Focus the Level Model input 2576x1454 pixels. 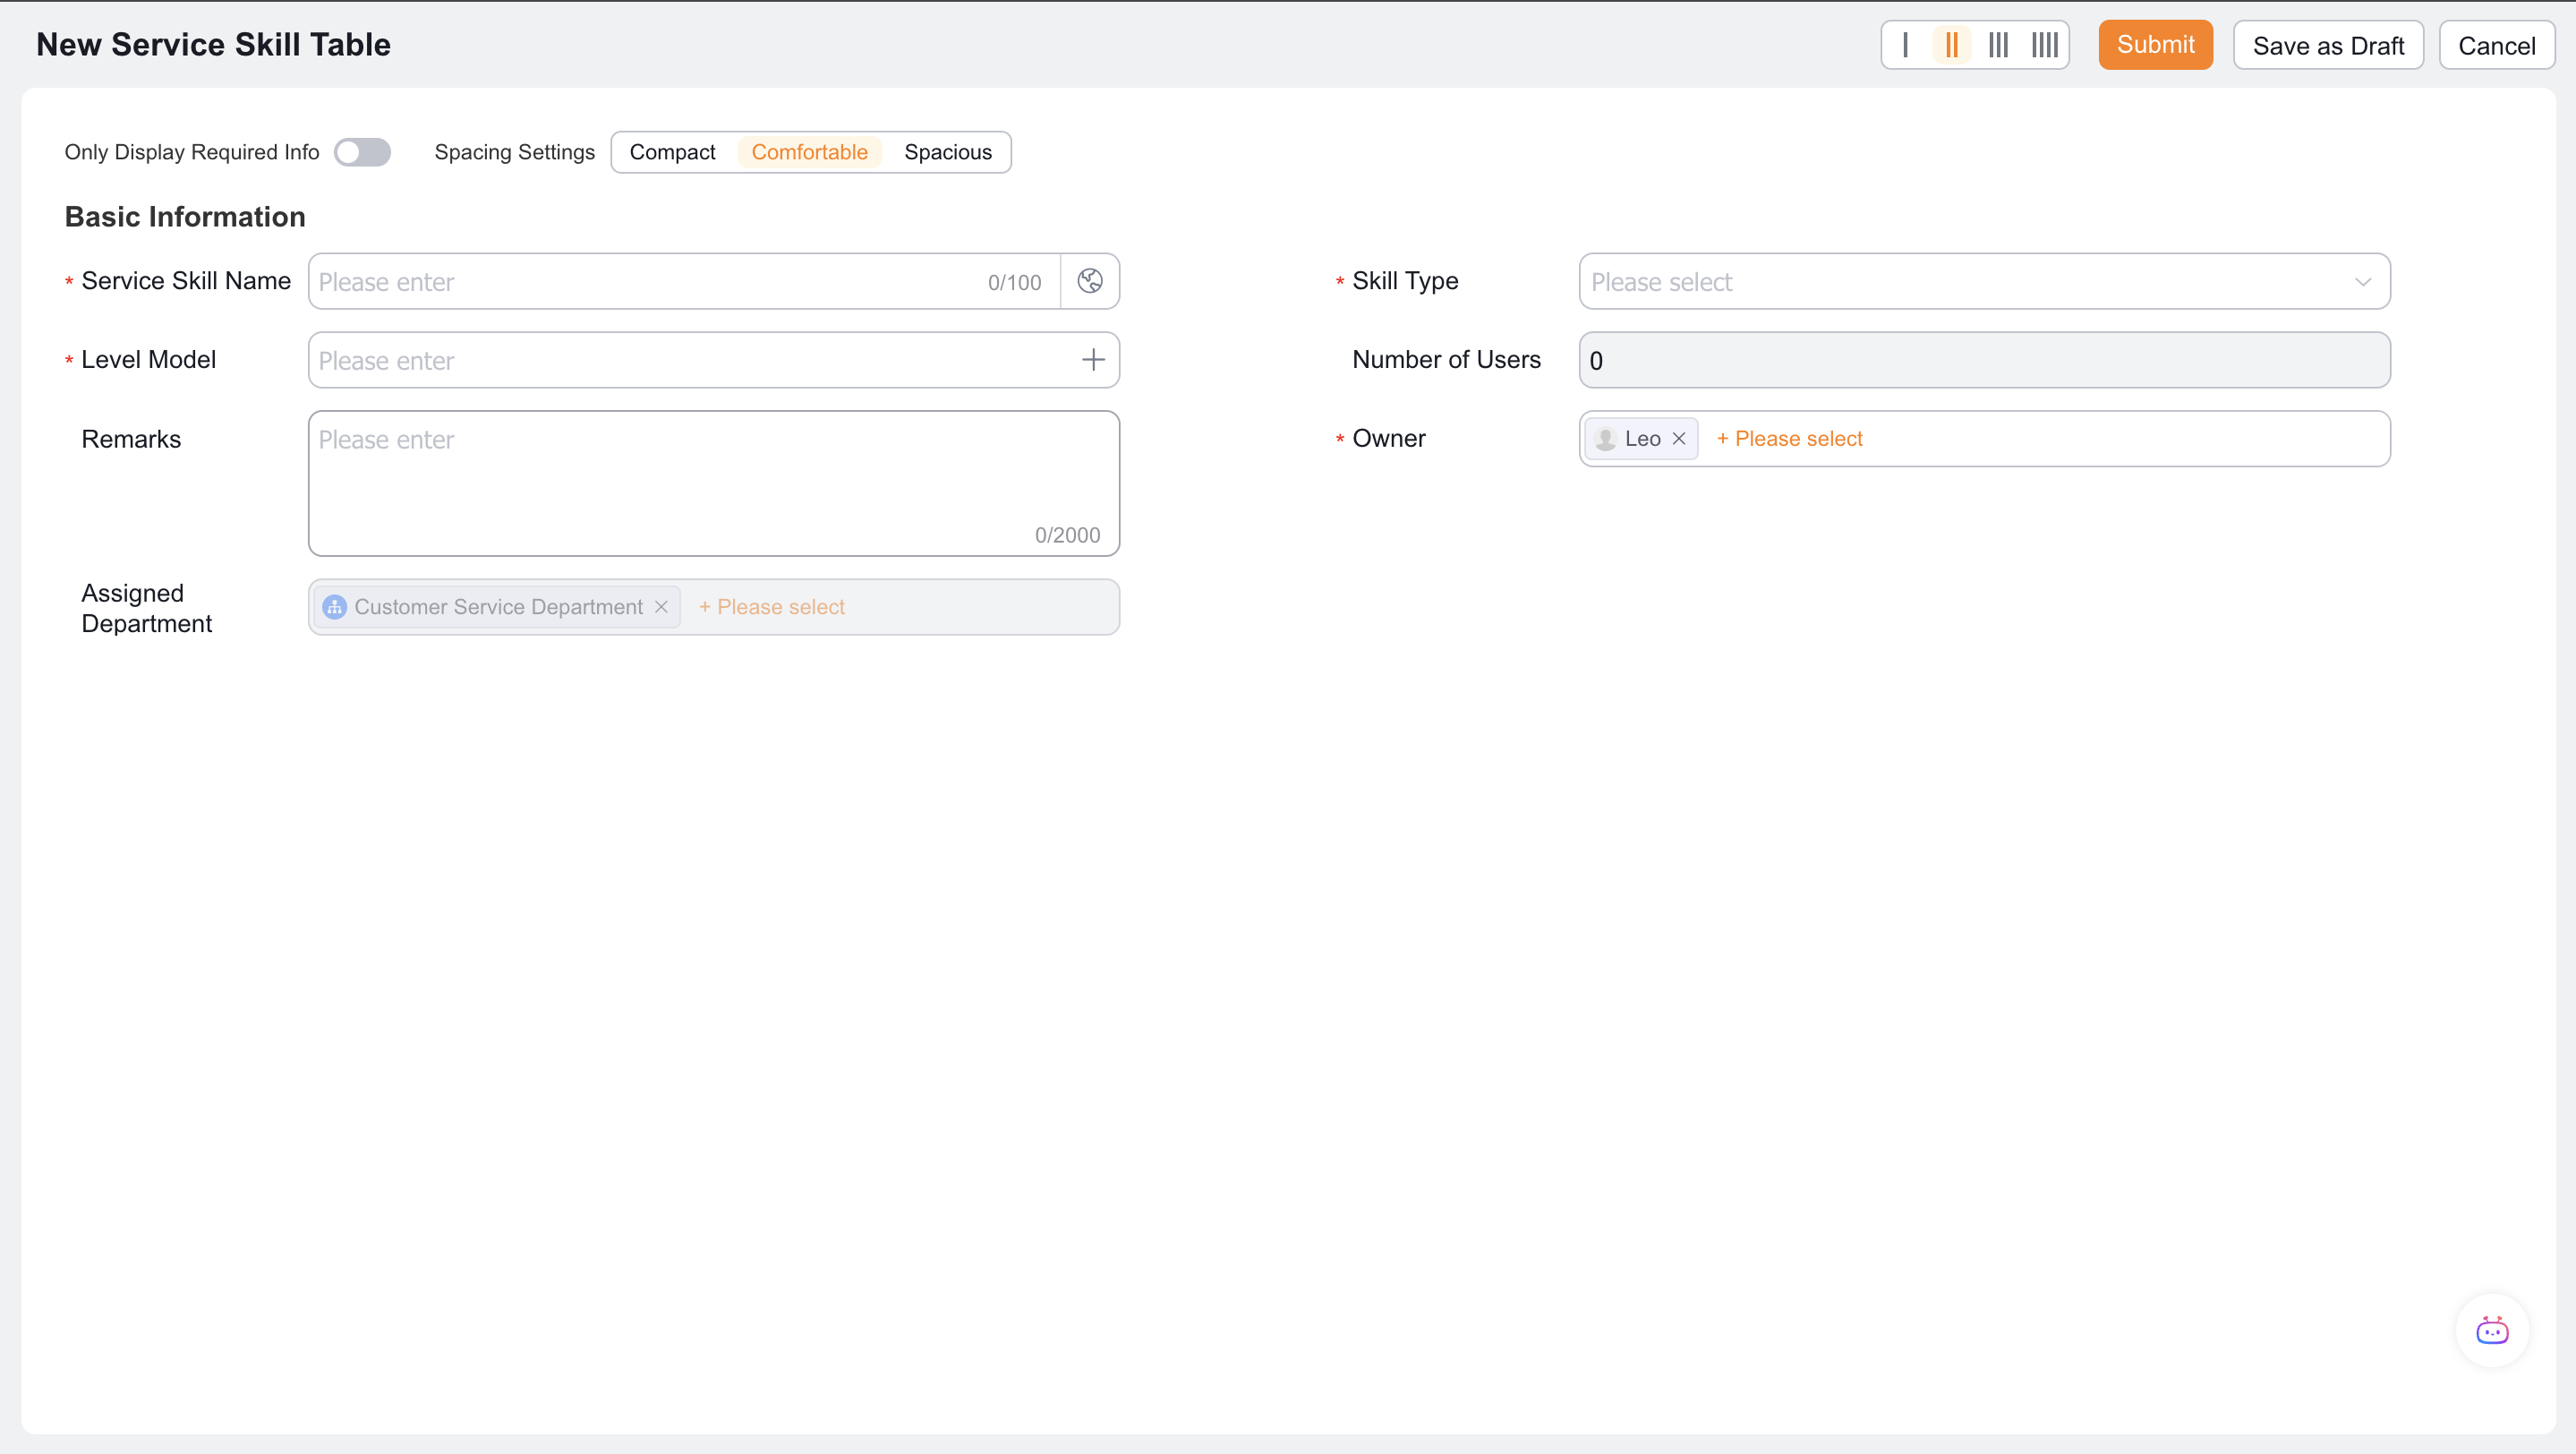(714, 360)
